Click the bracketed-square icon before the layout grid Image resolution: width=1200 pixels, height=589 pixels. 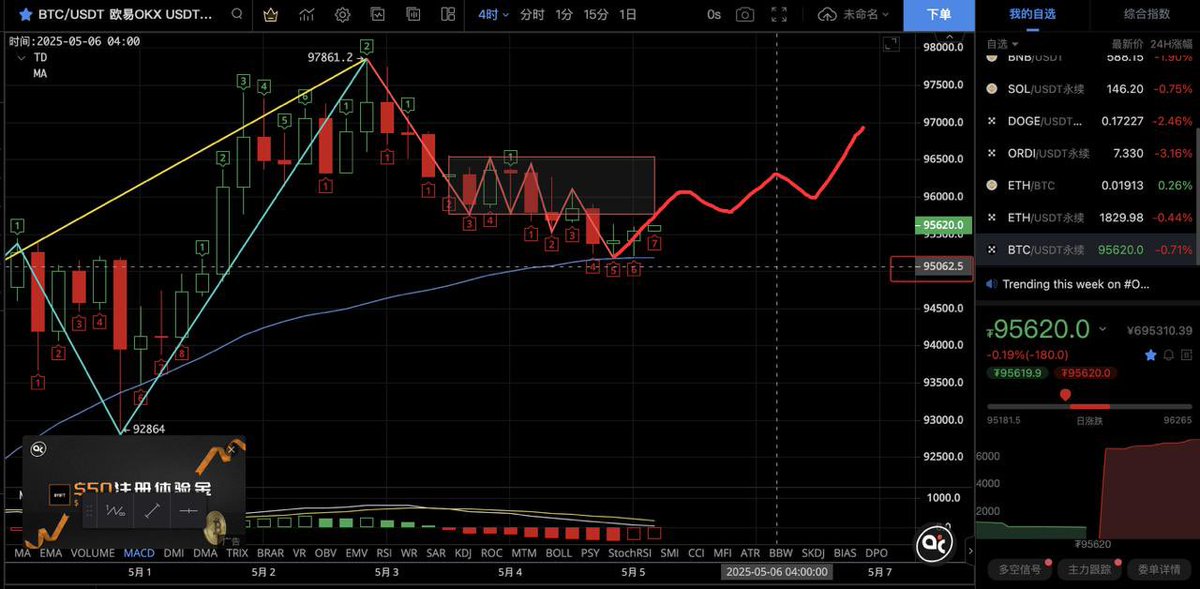click(x=412, y=15)
